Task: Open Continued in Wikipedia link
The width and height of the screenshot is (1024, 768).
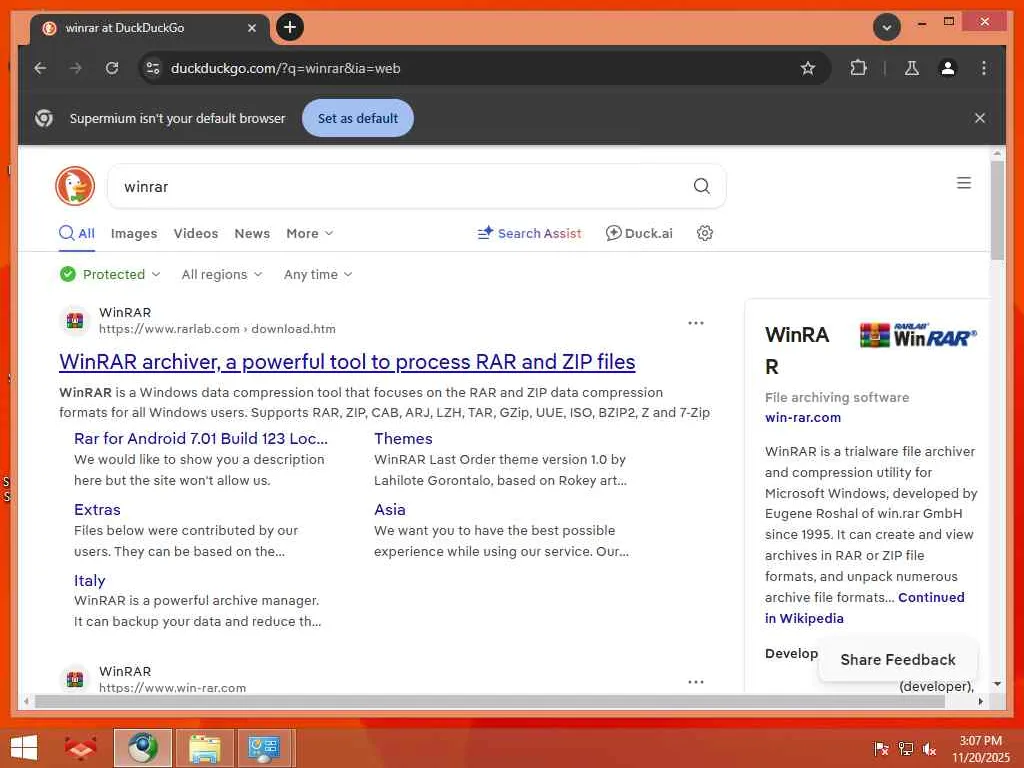Action: [865, 607]
